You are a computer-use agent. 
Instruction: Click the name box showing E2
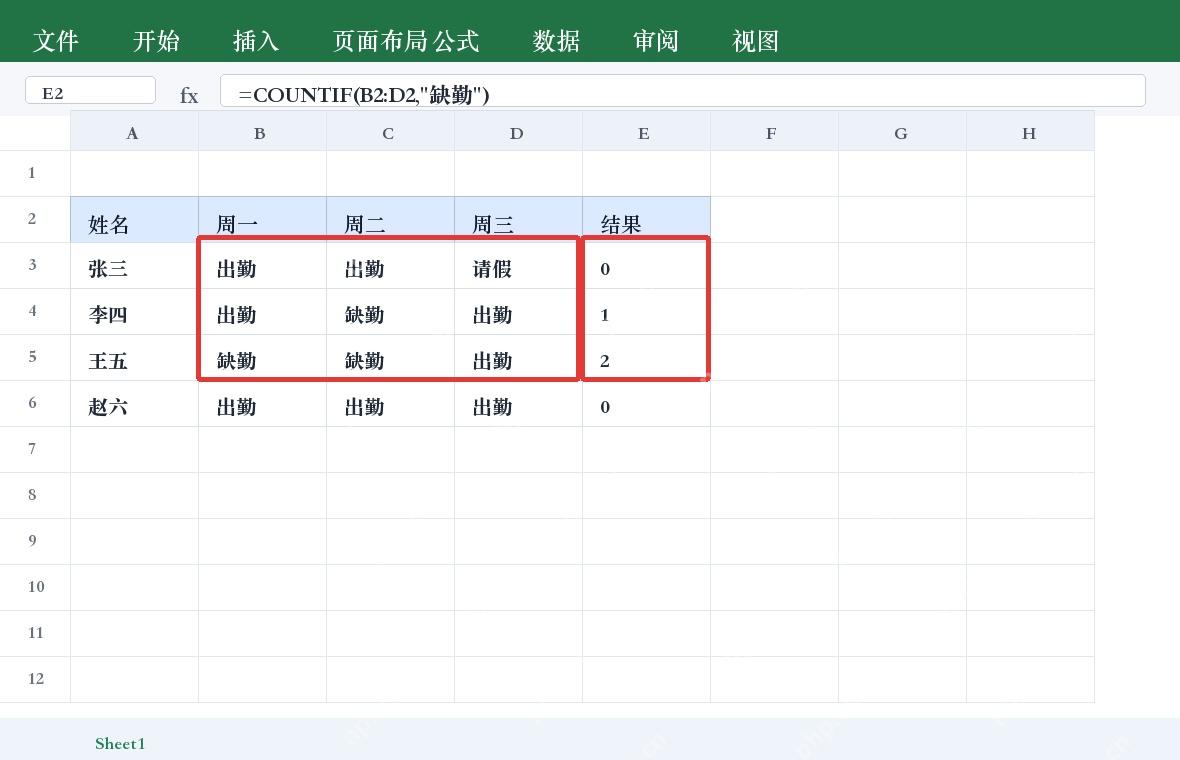coord(90,90)
